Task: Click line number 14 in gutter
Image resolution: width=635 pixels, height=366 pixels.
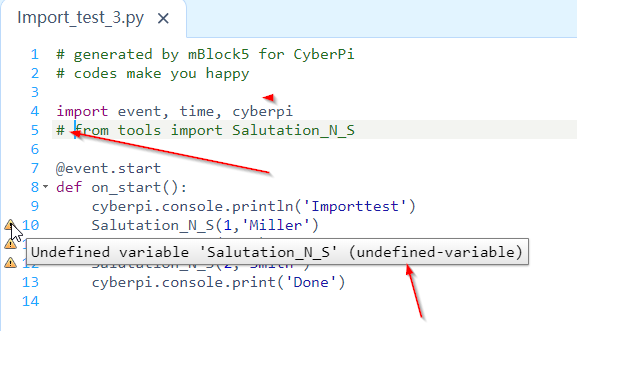Action: click(30, 301)
